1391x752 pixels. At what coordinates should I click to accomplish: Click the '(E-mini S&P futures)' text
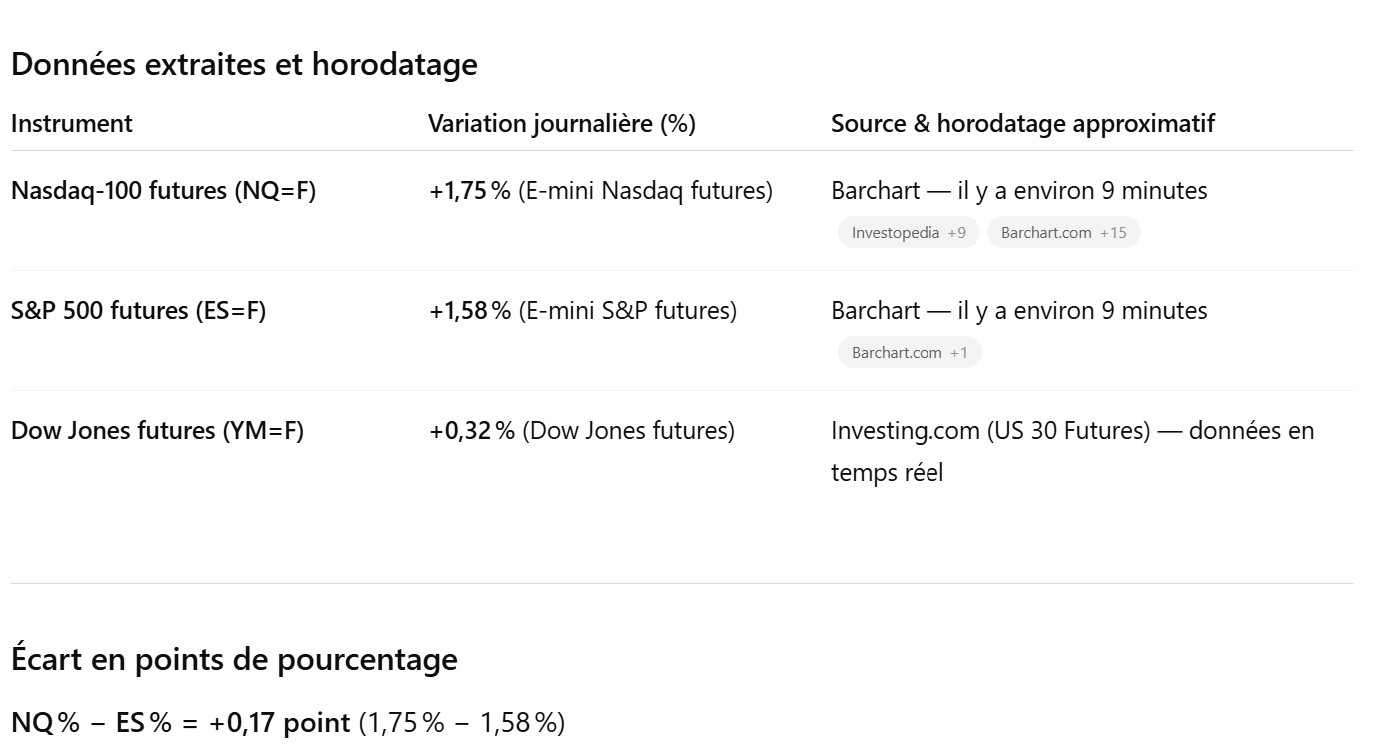coord(627,311)
